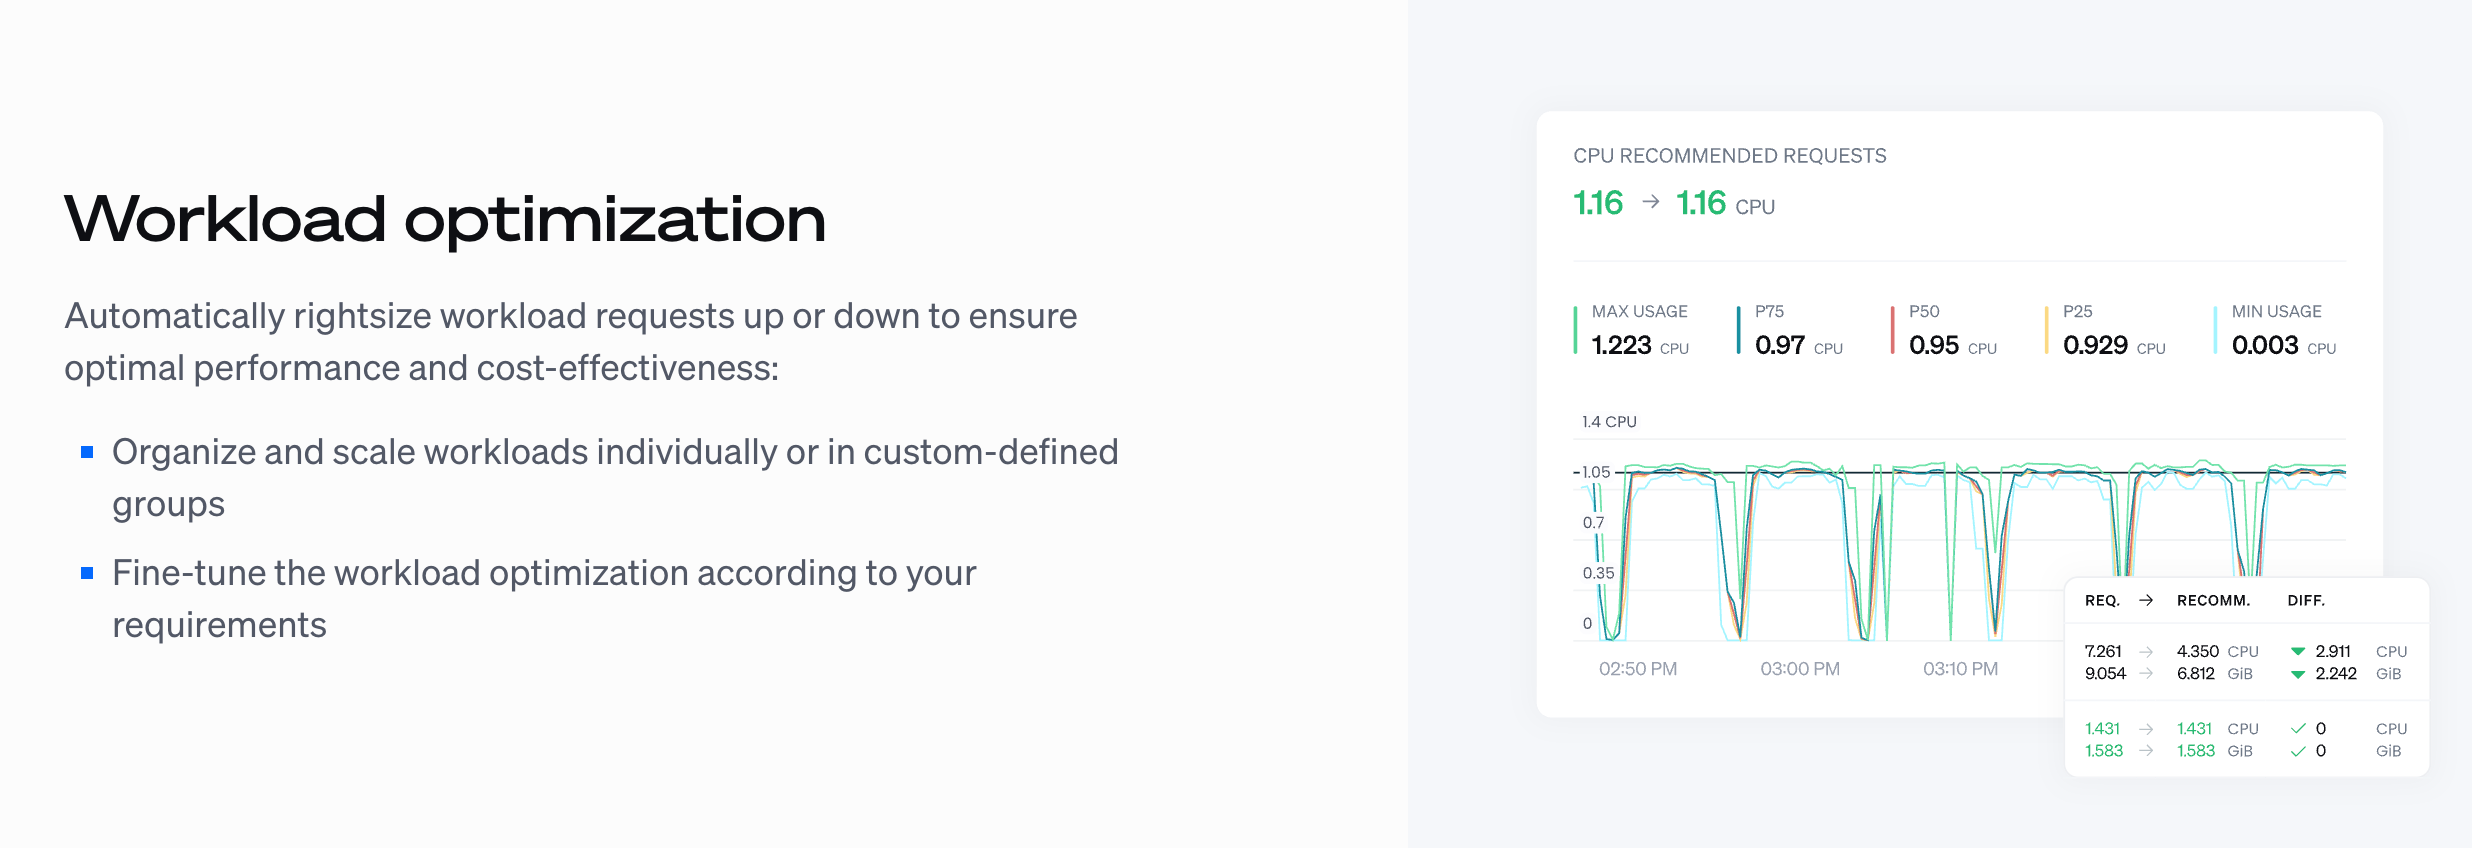Click the checkmark icon in the CPU diff row

click(2298, 728)
